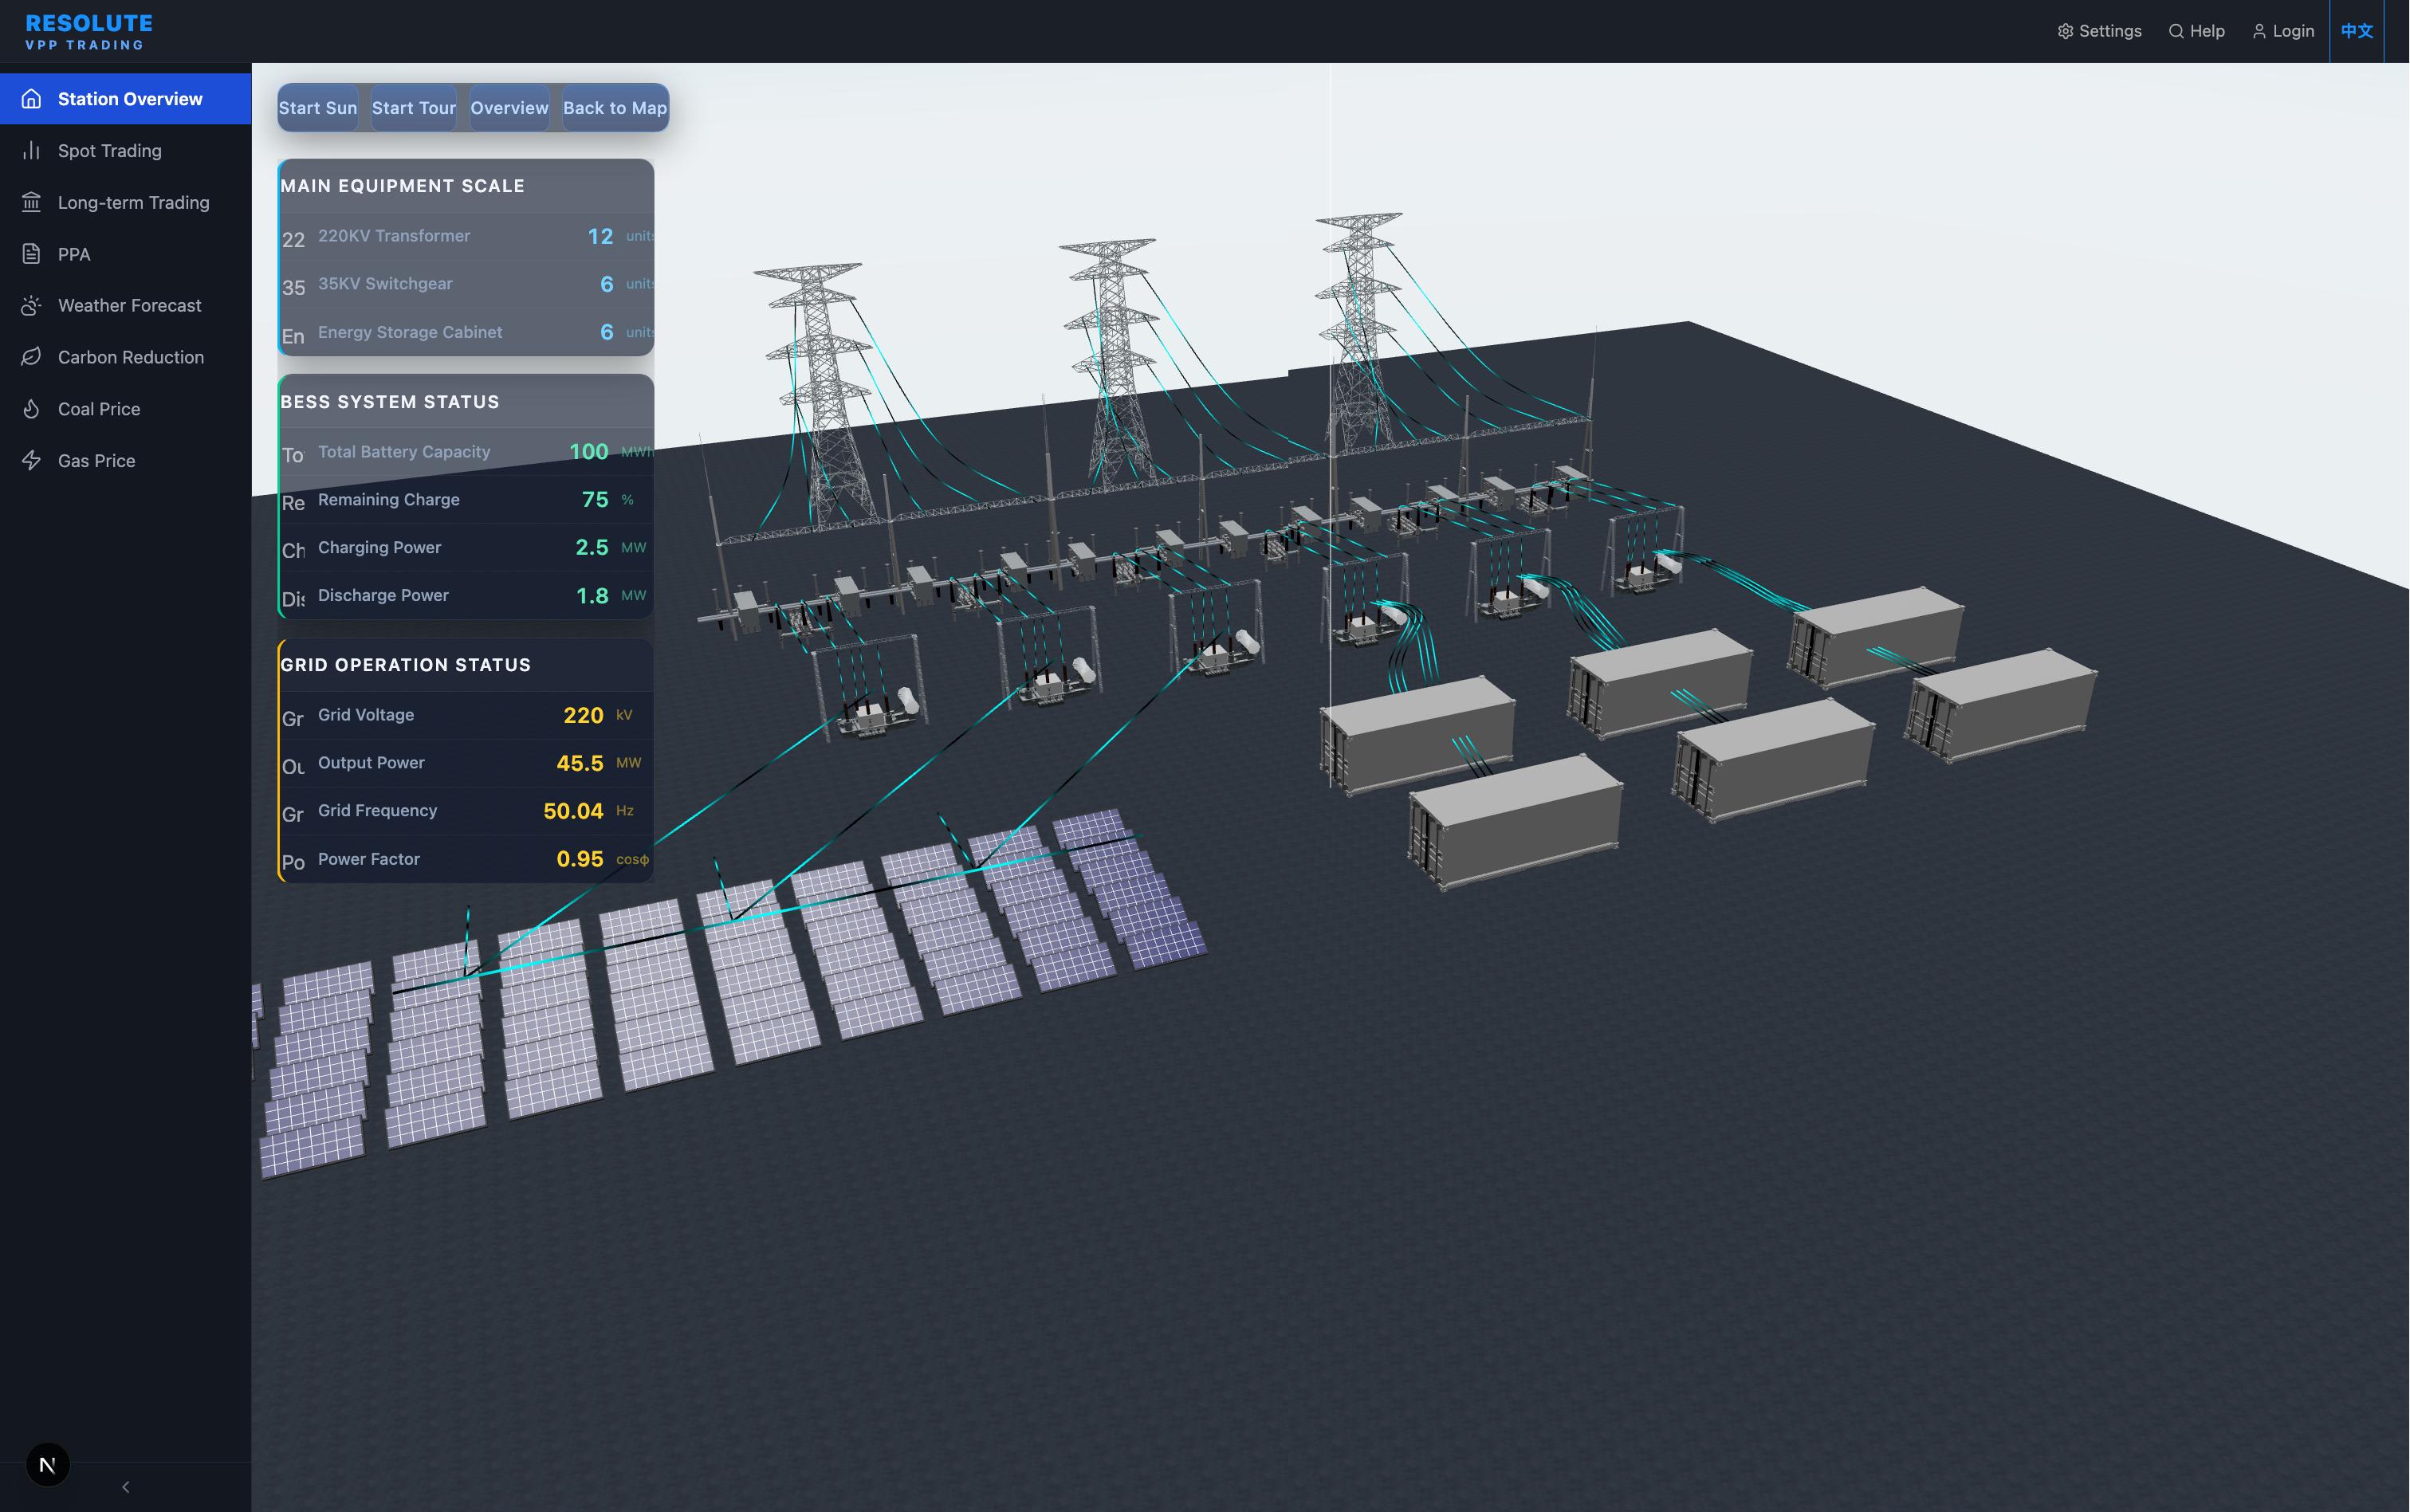
Task: Click the Remaining Charge 75 value
Action: (595, 500)
